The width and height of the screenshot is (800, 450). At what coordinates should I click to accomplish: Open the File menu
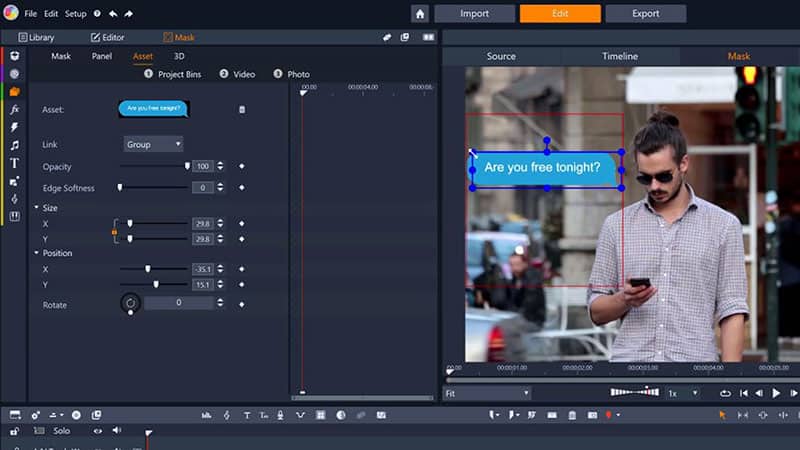point(30,14)
